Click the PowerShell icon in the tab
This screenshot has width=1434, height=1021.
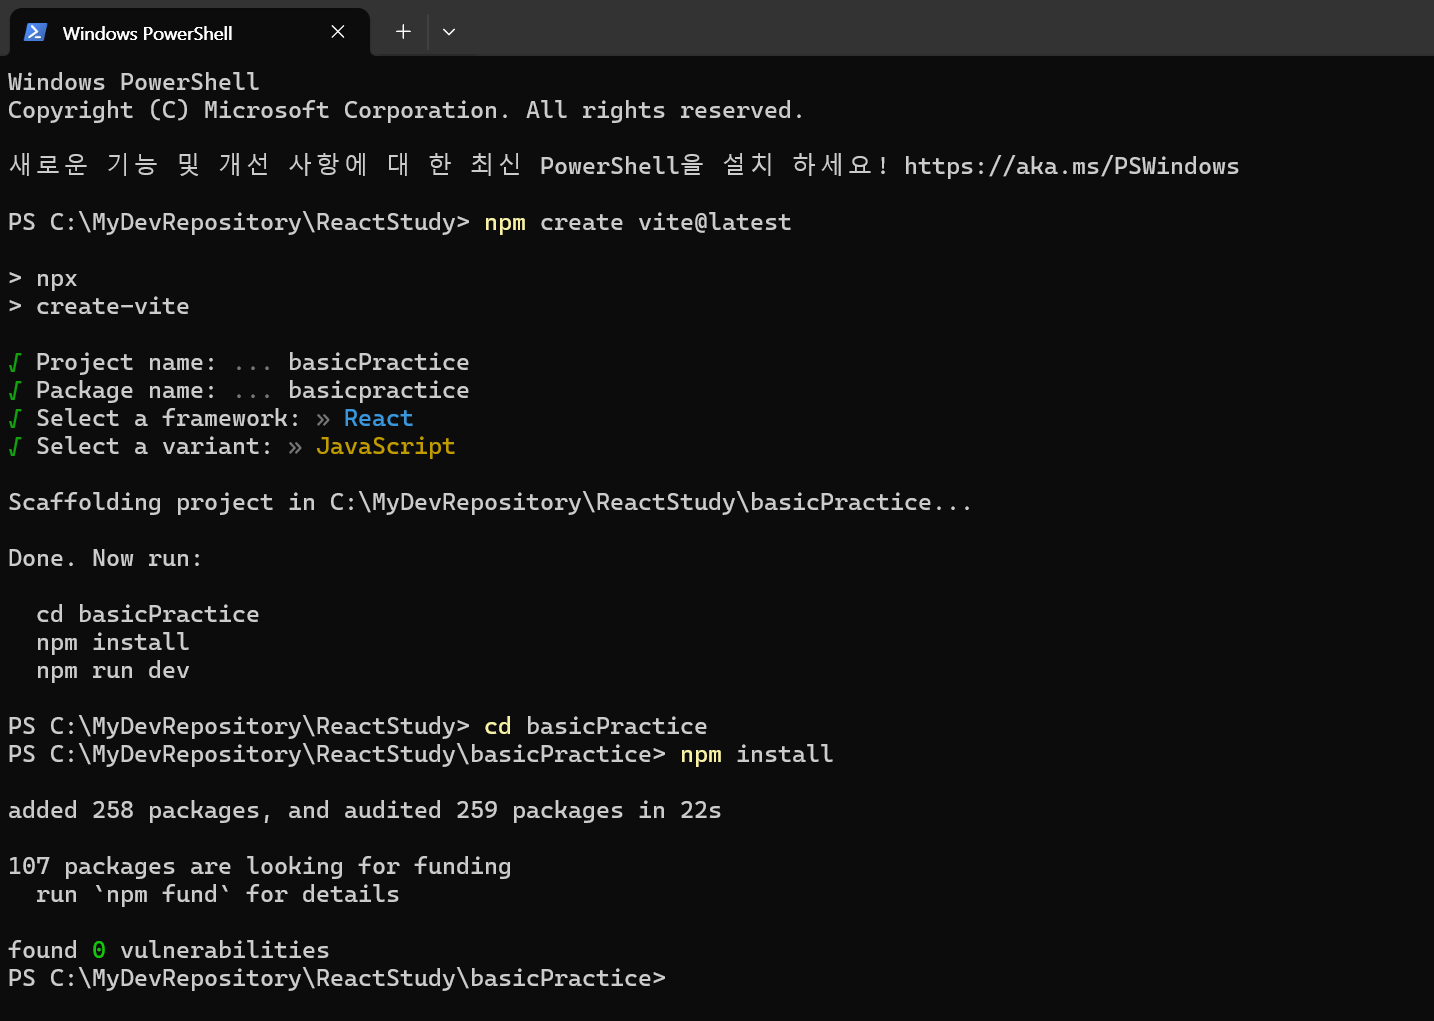(36, 32)
